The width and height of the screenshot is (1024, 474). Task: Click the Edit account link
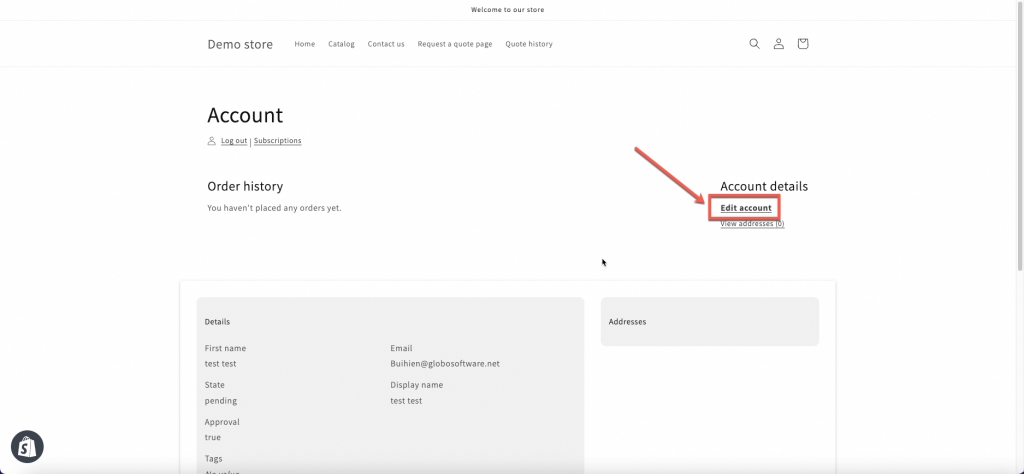click(x=746, y=208)
